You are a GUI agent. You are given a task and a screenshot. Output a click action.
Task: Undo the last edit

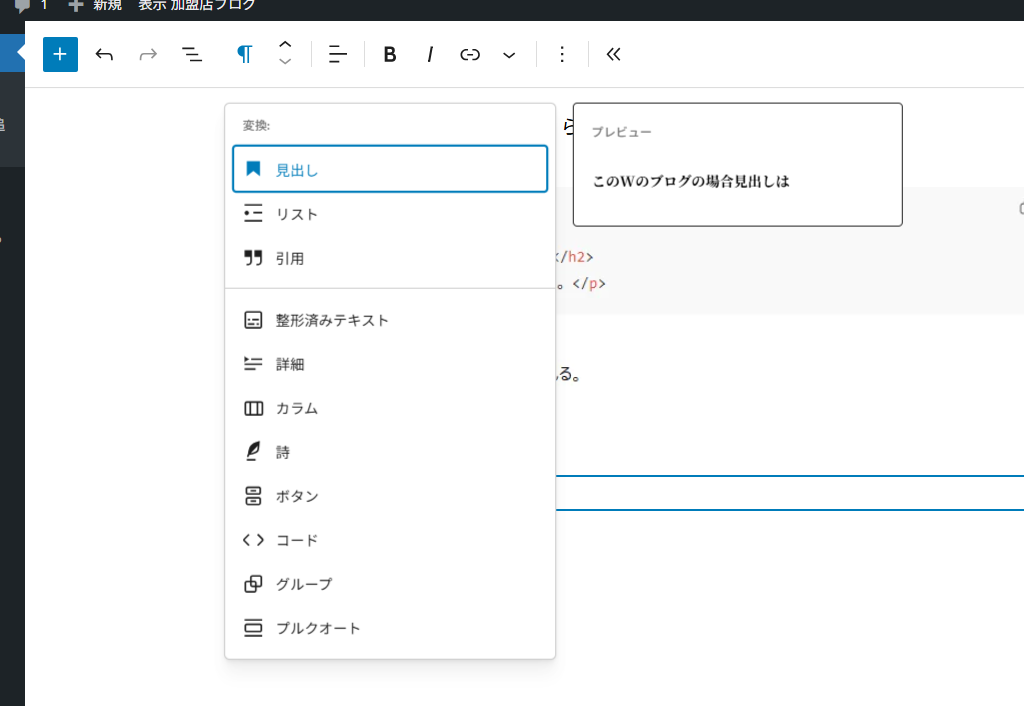104,54
